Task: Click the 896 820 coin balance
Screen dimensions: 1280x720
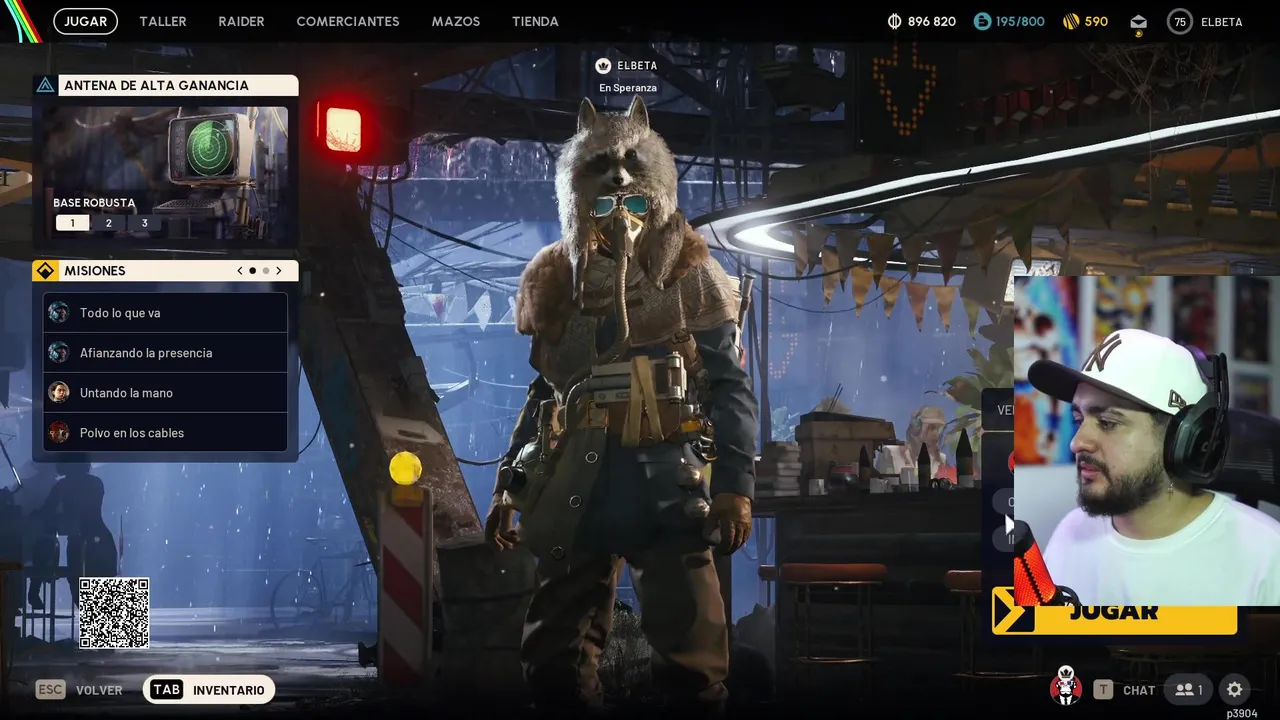Action: pyautogui.click(x=932, y=21)
